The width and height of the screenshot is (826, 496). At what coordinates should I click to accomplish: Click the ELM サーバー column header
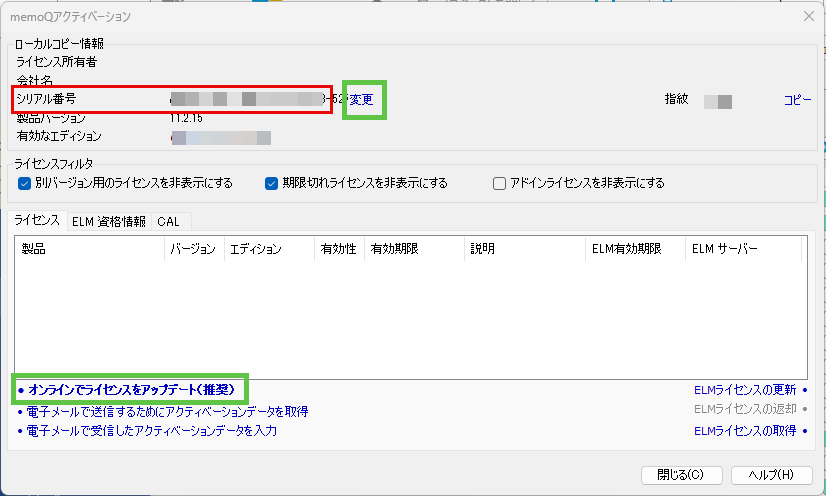(x=743, y=249)
